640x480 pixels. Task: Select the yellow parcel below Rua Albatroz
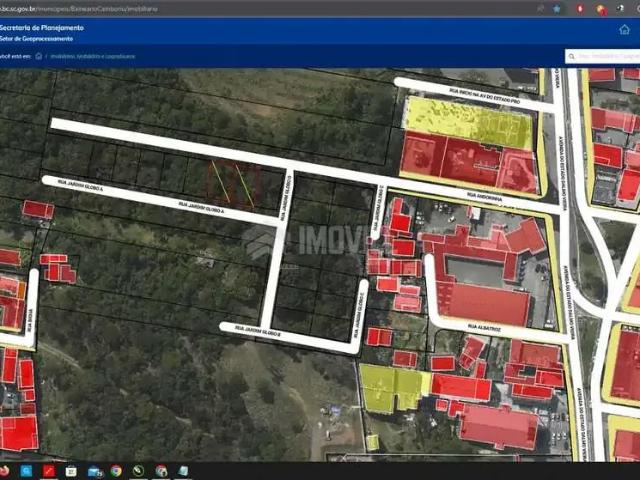(394, 388)
